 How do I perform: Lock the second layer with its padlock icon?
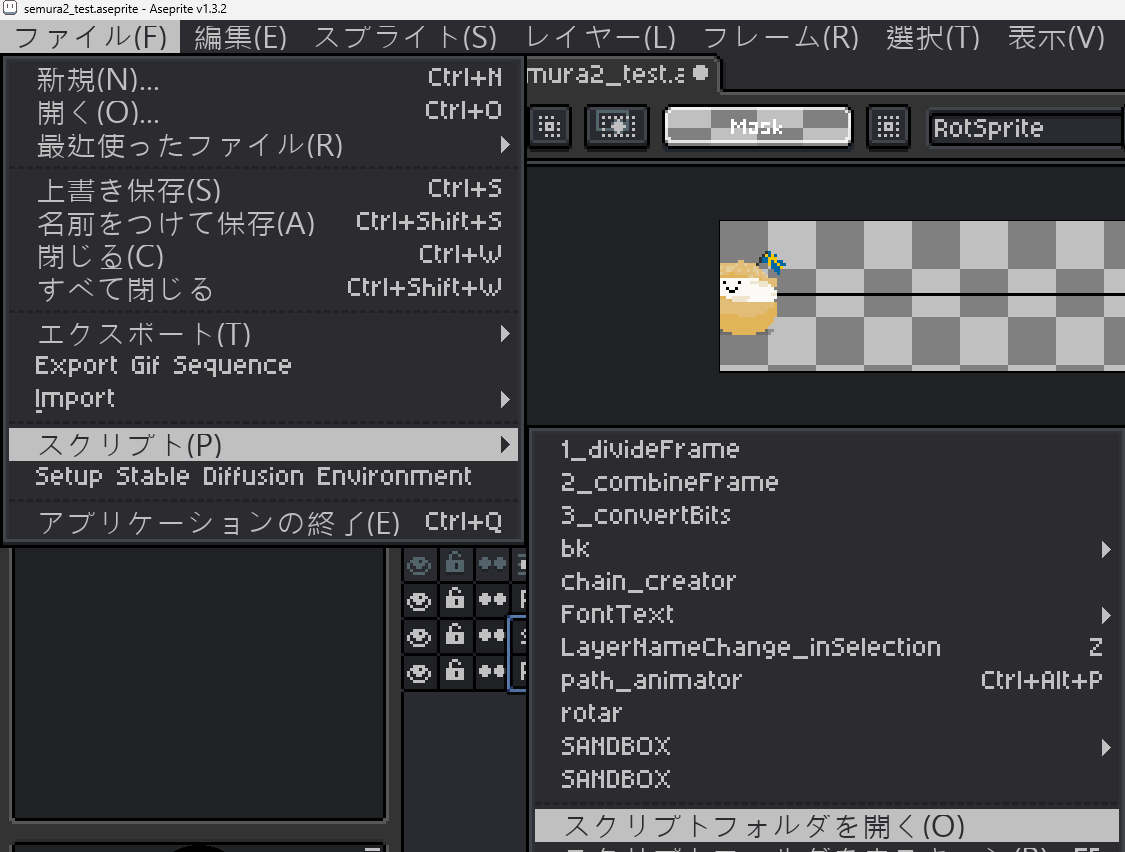click(x=455, y=635)
